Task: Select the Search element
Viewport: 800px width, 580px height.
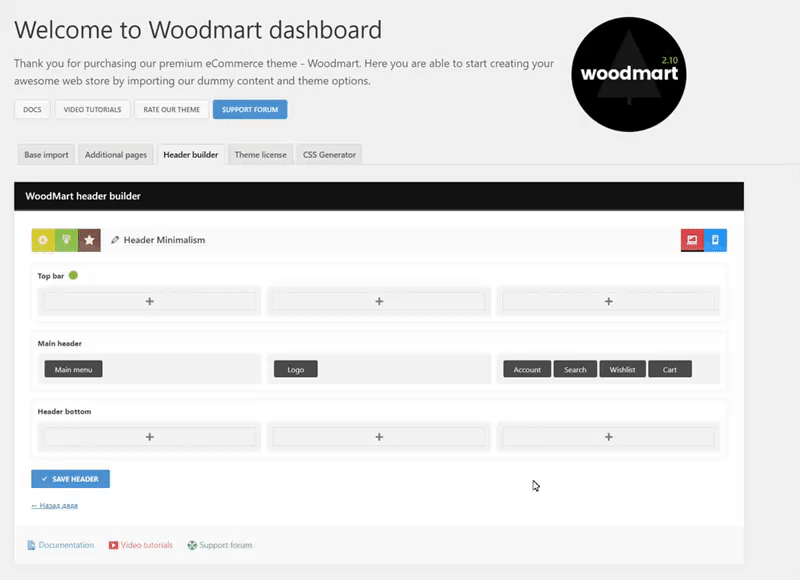Action: (575, 369)
